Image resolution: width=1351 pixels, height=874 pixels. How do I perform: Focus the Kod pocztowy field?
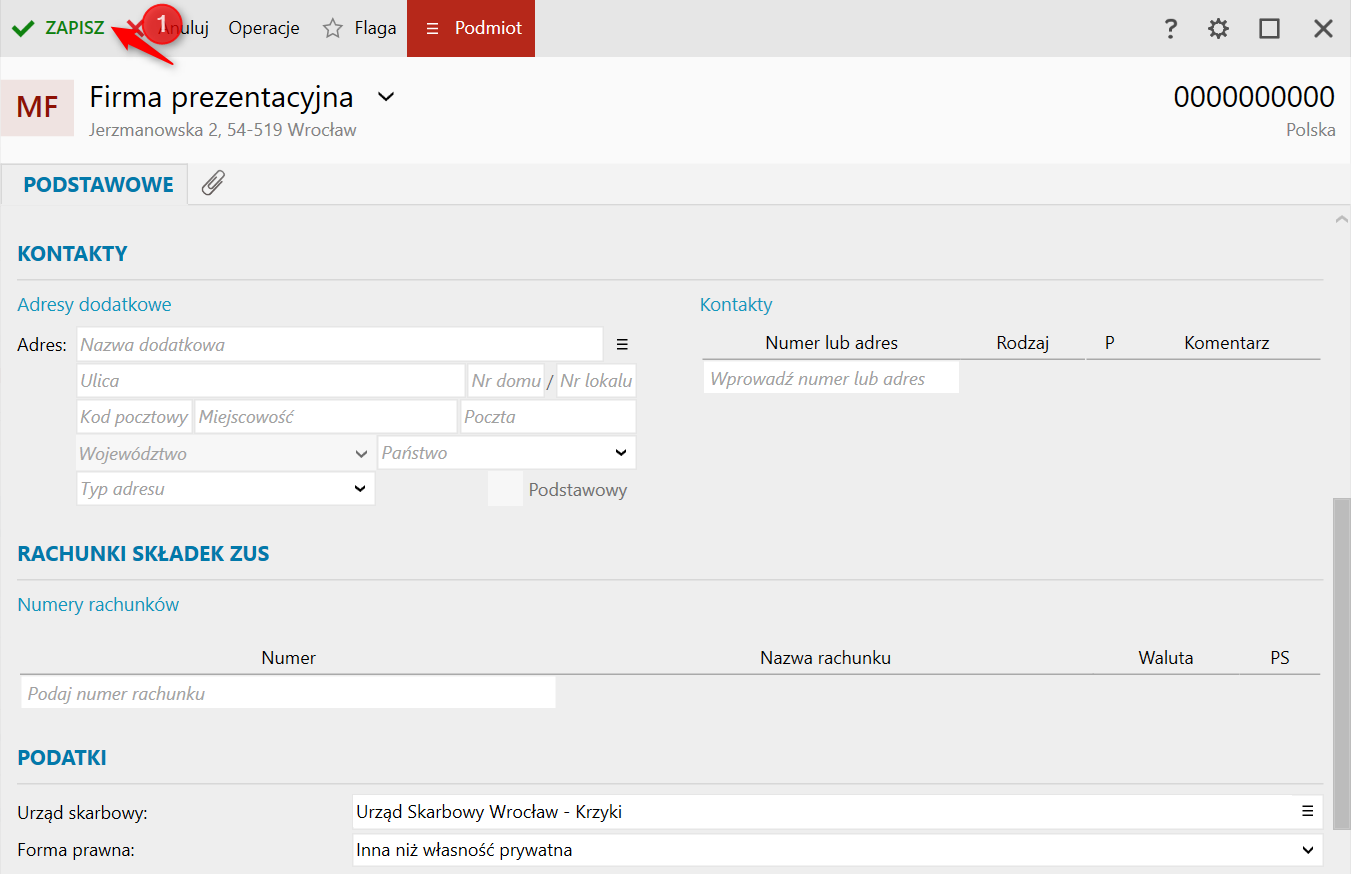(x=134, y=417)
